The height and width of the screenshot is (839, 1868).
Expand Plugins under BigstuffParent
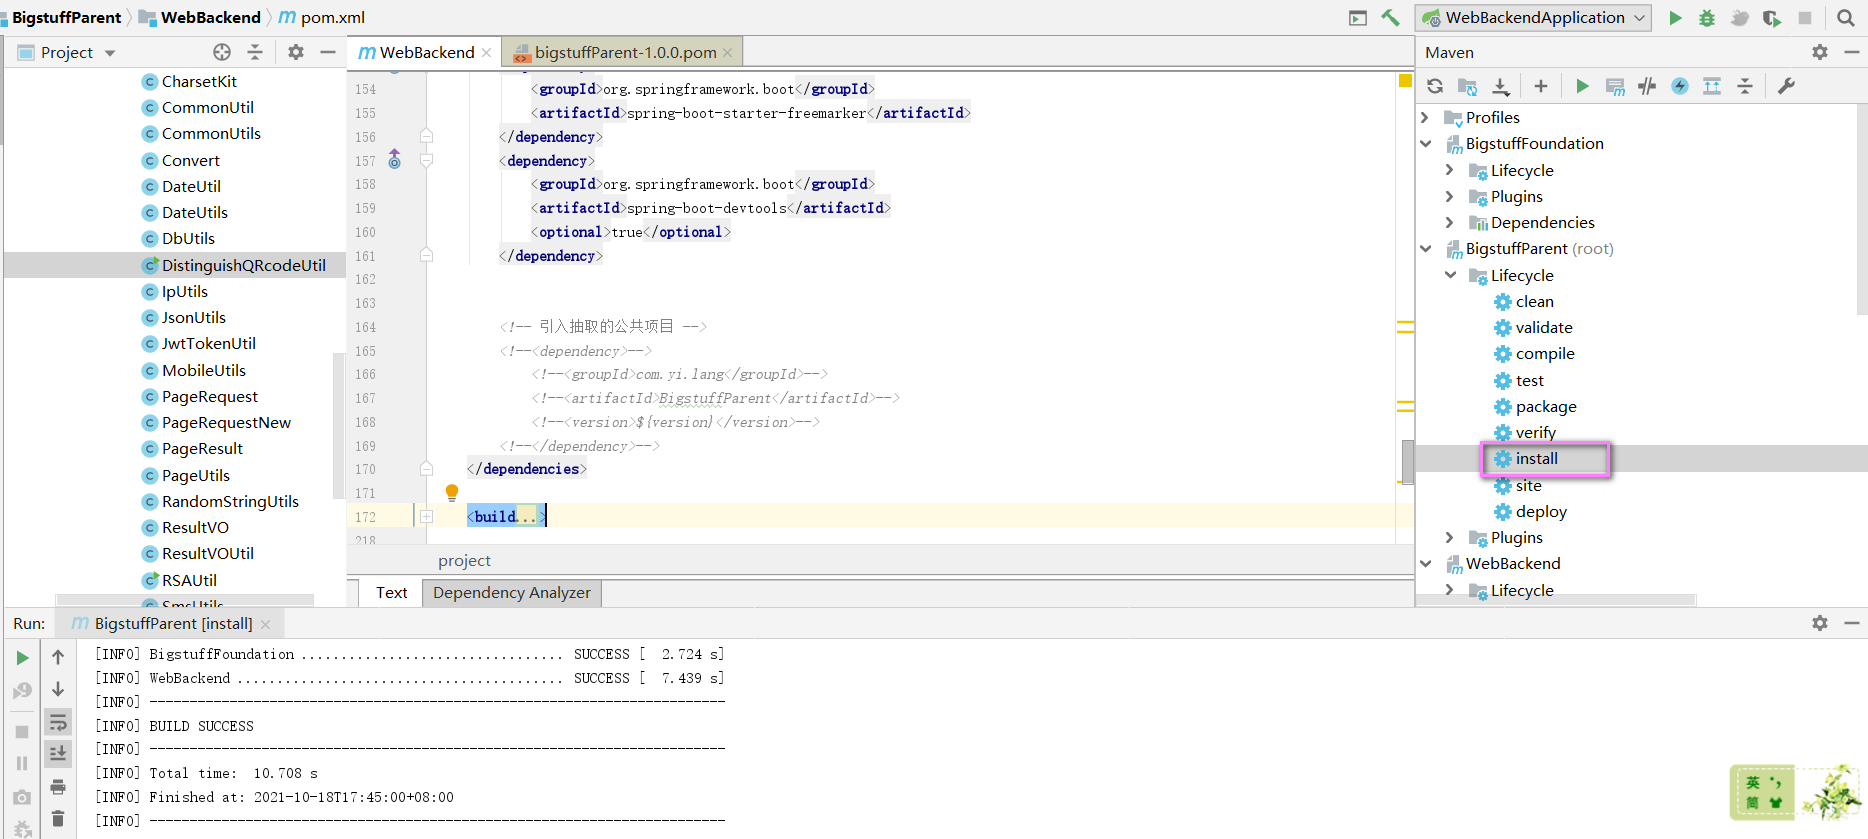click(x=1450, y=538)
